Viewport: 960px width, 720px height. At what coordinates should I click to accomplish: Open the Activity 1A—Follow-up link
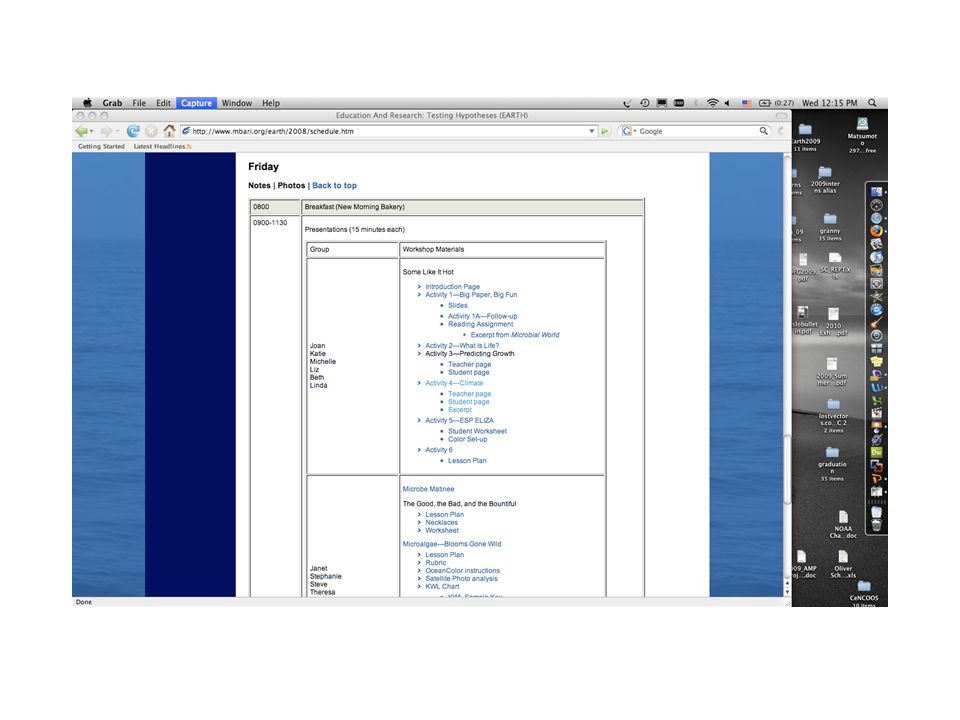[x=482, y=316]
